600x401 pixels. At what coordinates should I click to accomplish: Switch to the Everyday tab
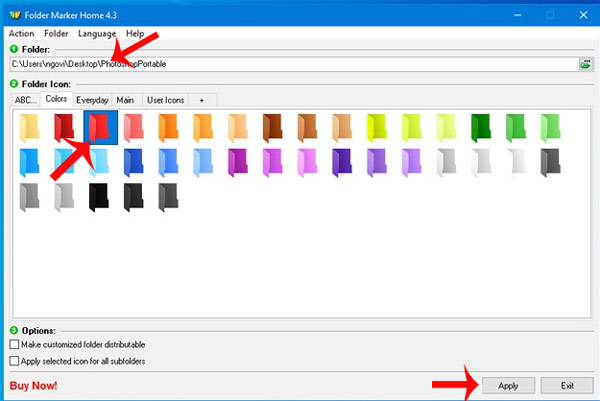92,100
